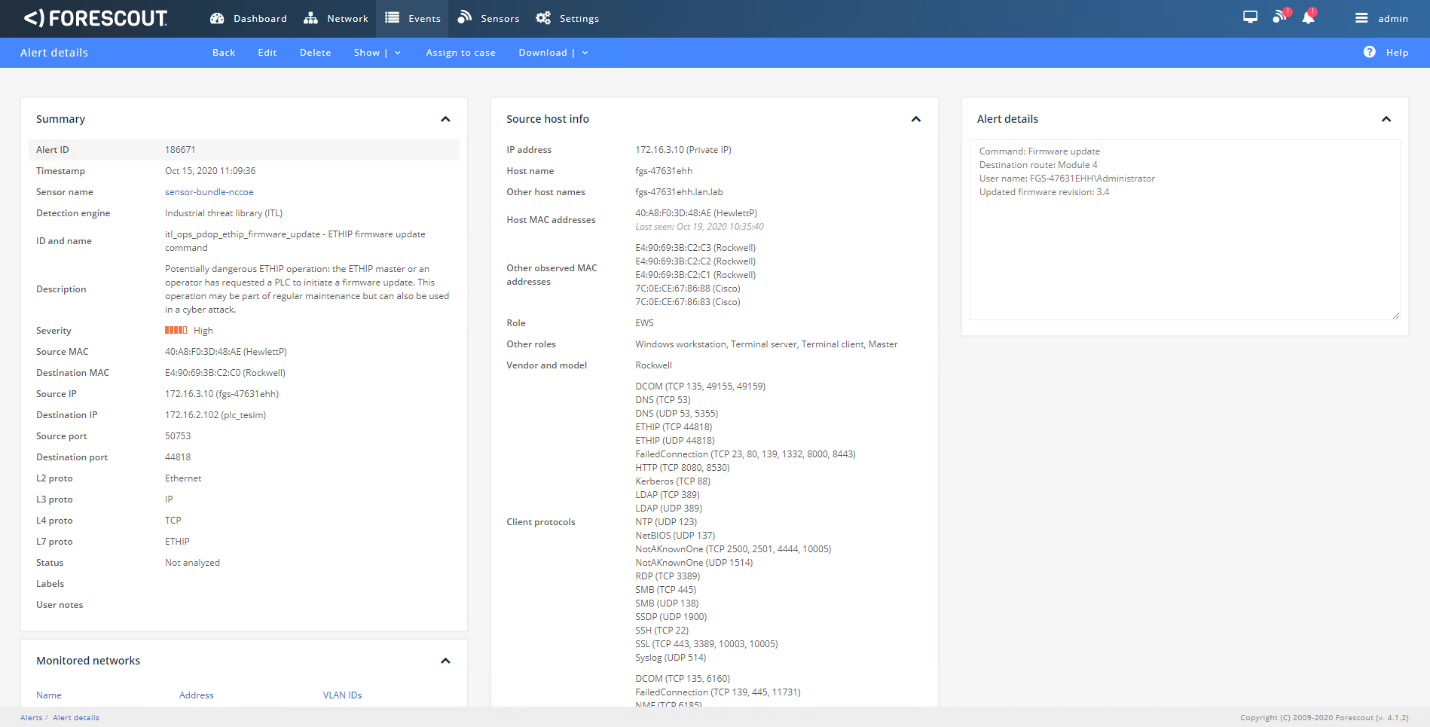Select RDP (TCP 3389) client protocol
Viewport: 1430px width, 727px height.
coord(668,576)
